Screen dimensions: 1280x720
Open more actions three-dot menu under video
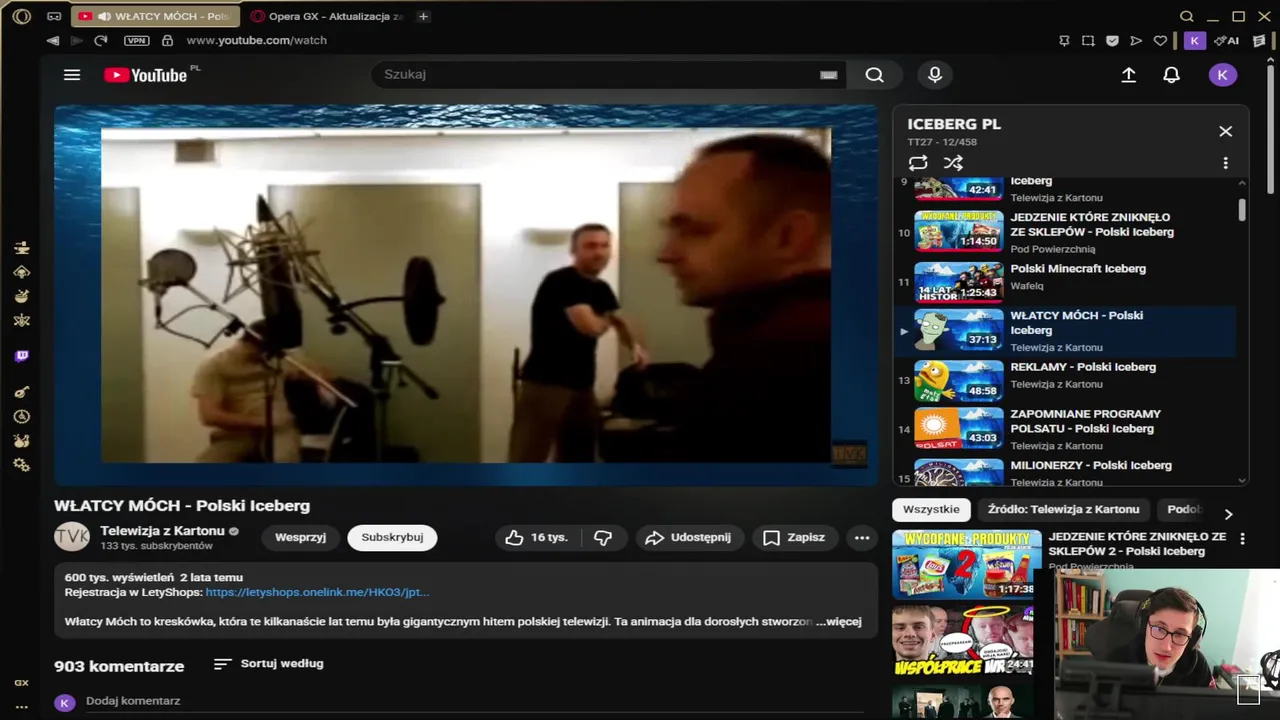(x=862, y=538)
